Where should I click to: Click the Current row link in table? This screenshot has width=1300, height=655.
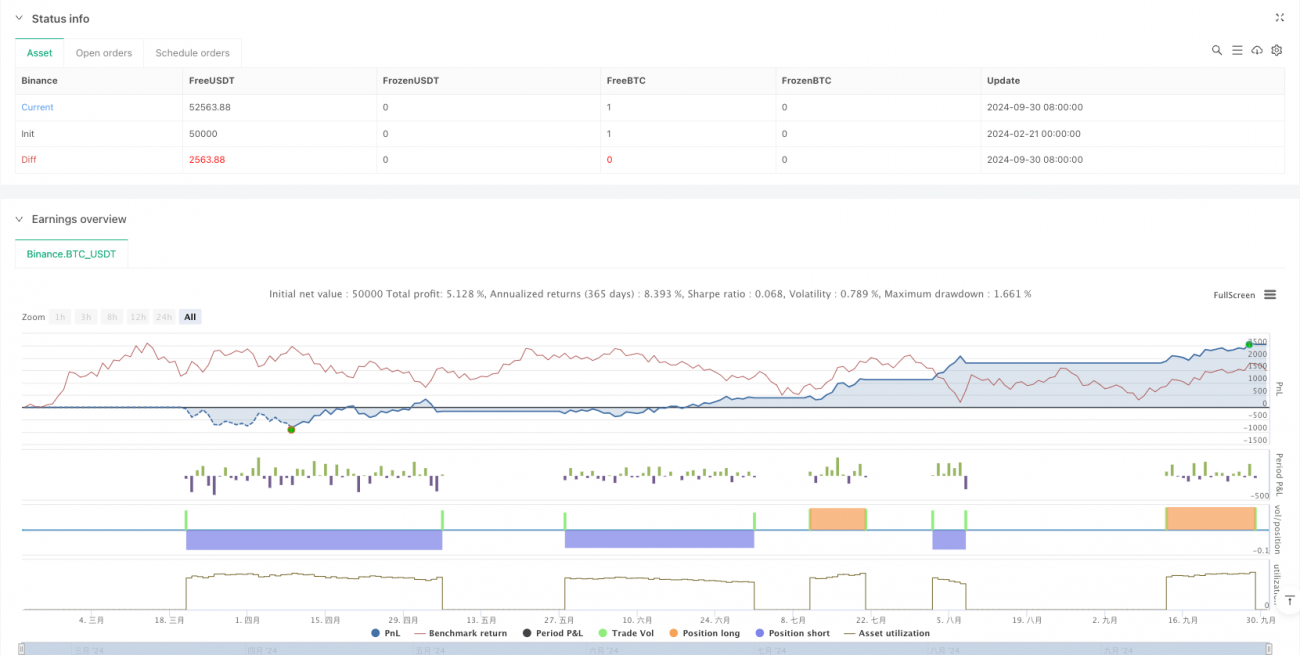[37, 107]
